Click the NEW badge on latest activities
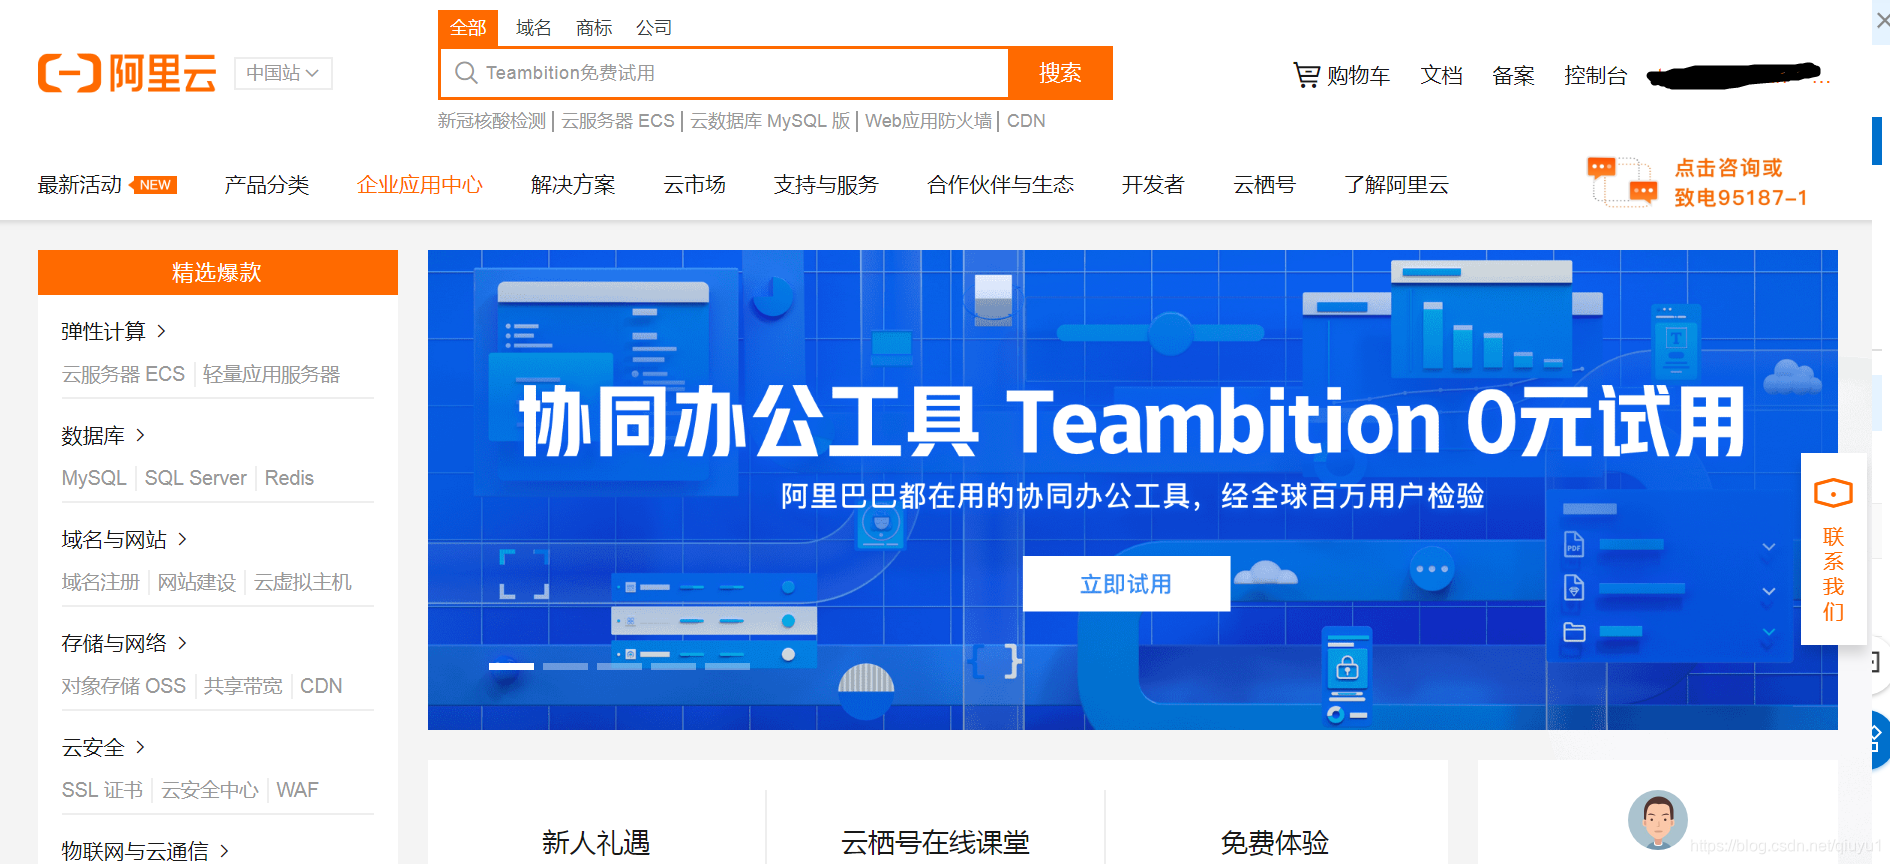1890x864 pixels. coord(155,185)
